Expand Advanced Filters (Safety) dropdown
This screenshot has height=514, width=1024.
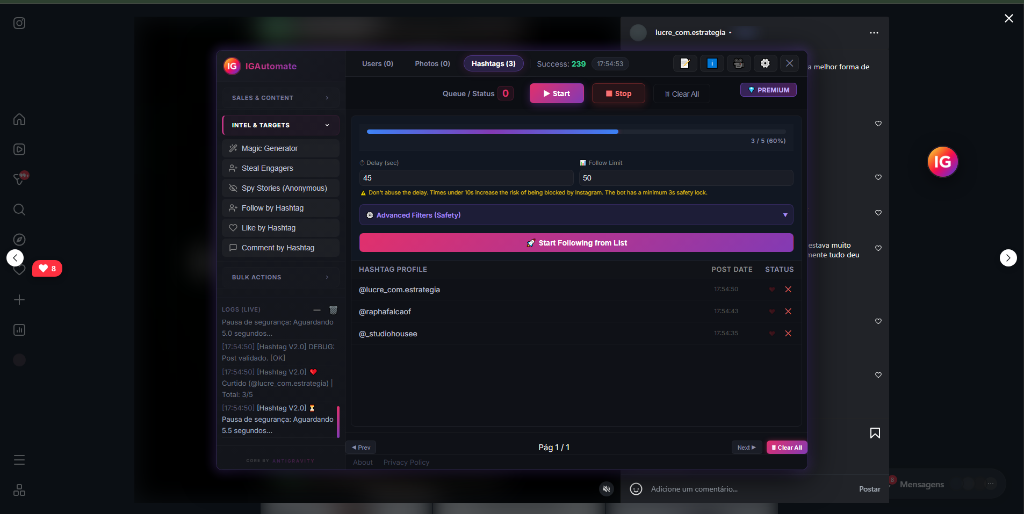click(x=576, y=215)
